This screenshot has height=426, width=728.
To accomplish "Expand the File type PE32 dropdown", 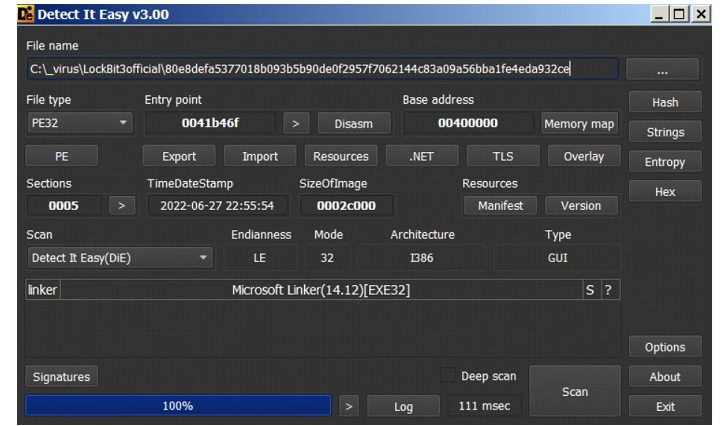I will [80, 123].
